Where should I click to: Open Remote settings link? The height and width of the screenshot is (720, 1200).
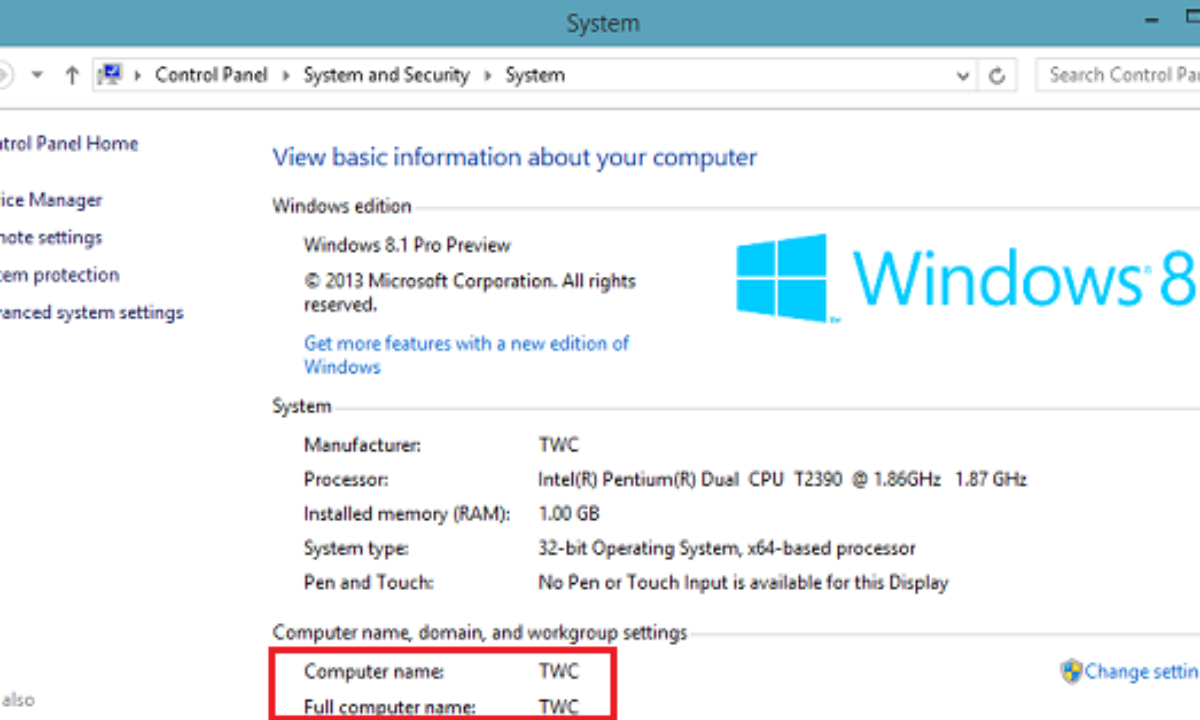51,238
